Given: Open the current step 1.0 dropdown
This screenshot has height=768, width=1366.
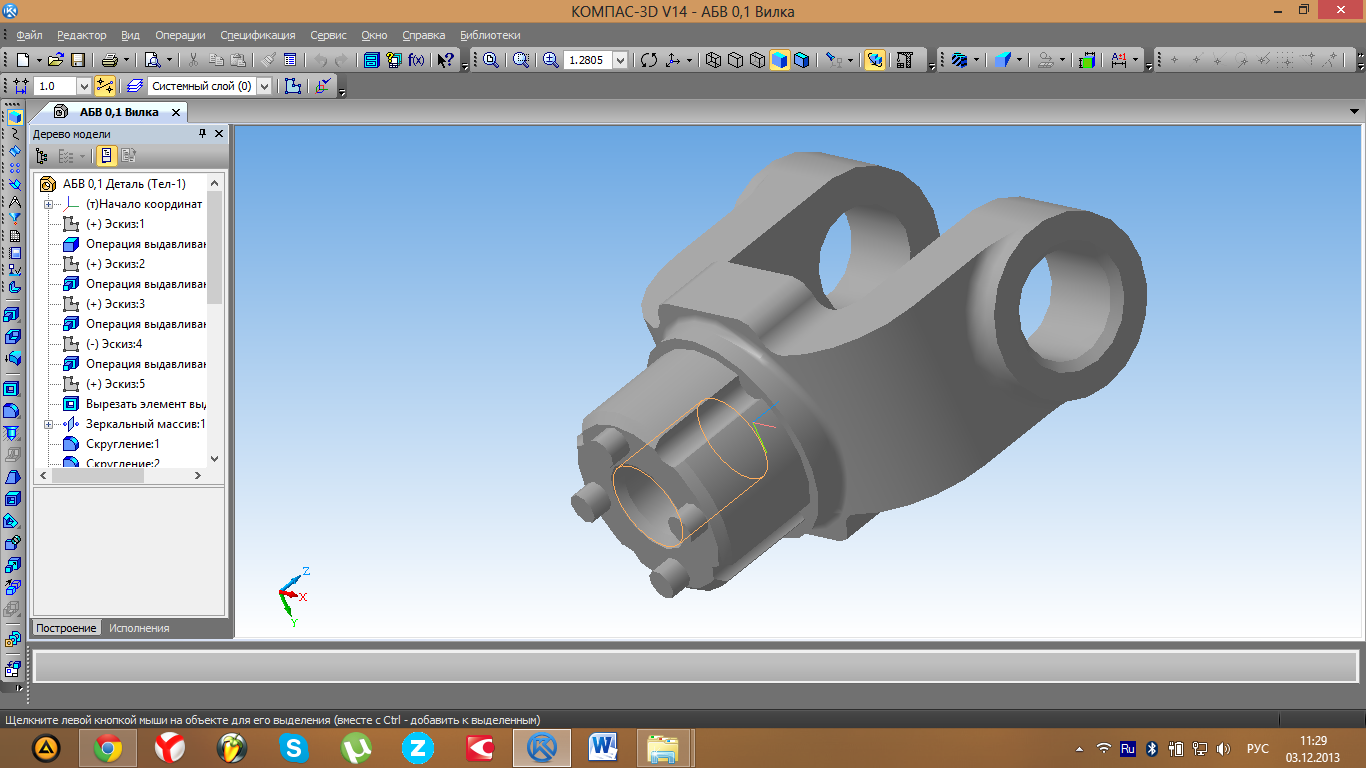Looking at the screenshot, I should [x=83, y=86].
